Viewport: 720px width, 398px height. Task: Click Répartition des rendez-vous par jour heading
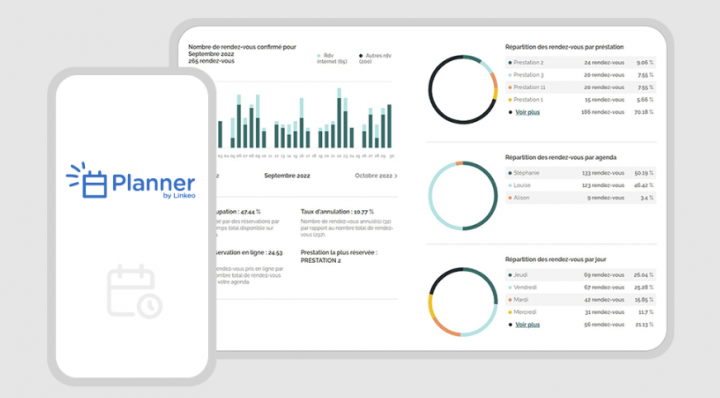(556, 259)
